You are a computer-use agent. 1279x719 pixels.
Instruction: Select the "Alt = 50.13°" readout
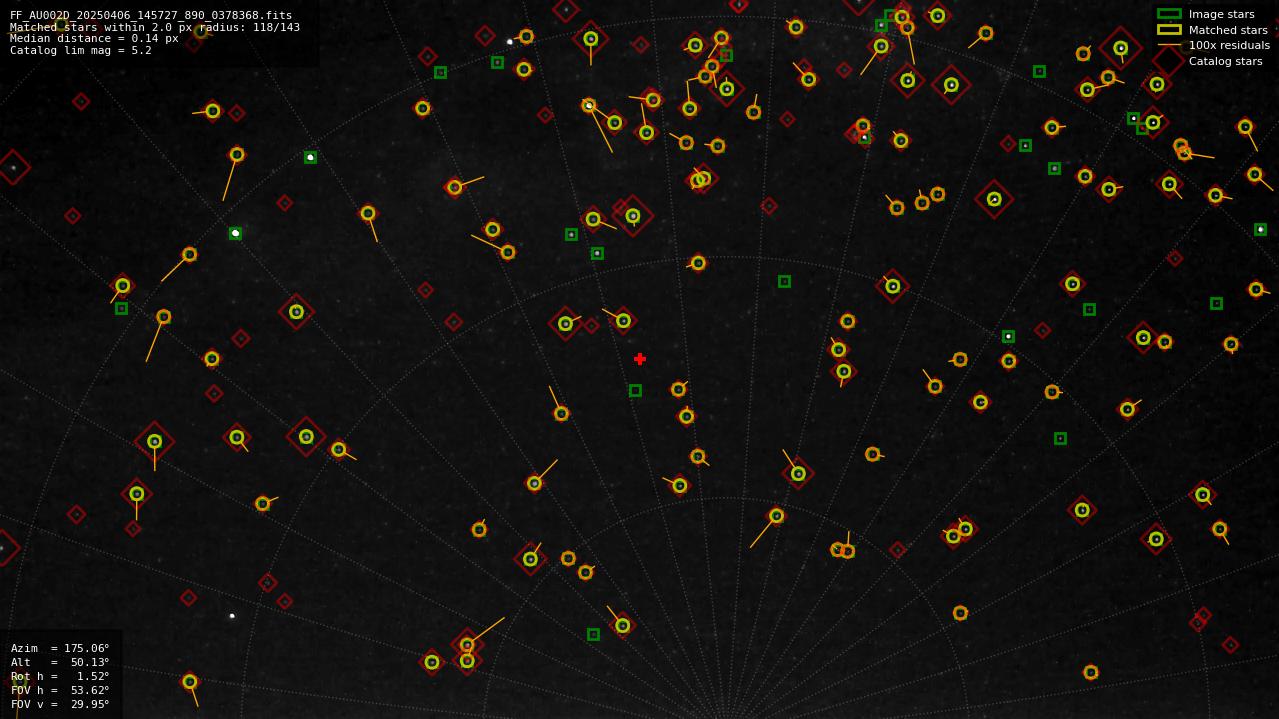coord(60,662)
